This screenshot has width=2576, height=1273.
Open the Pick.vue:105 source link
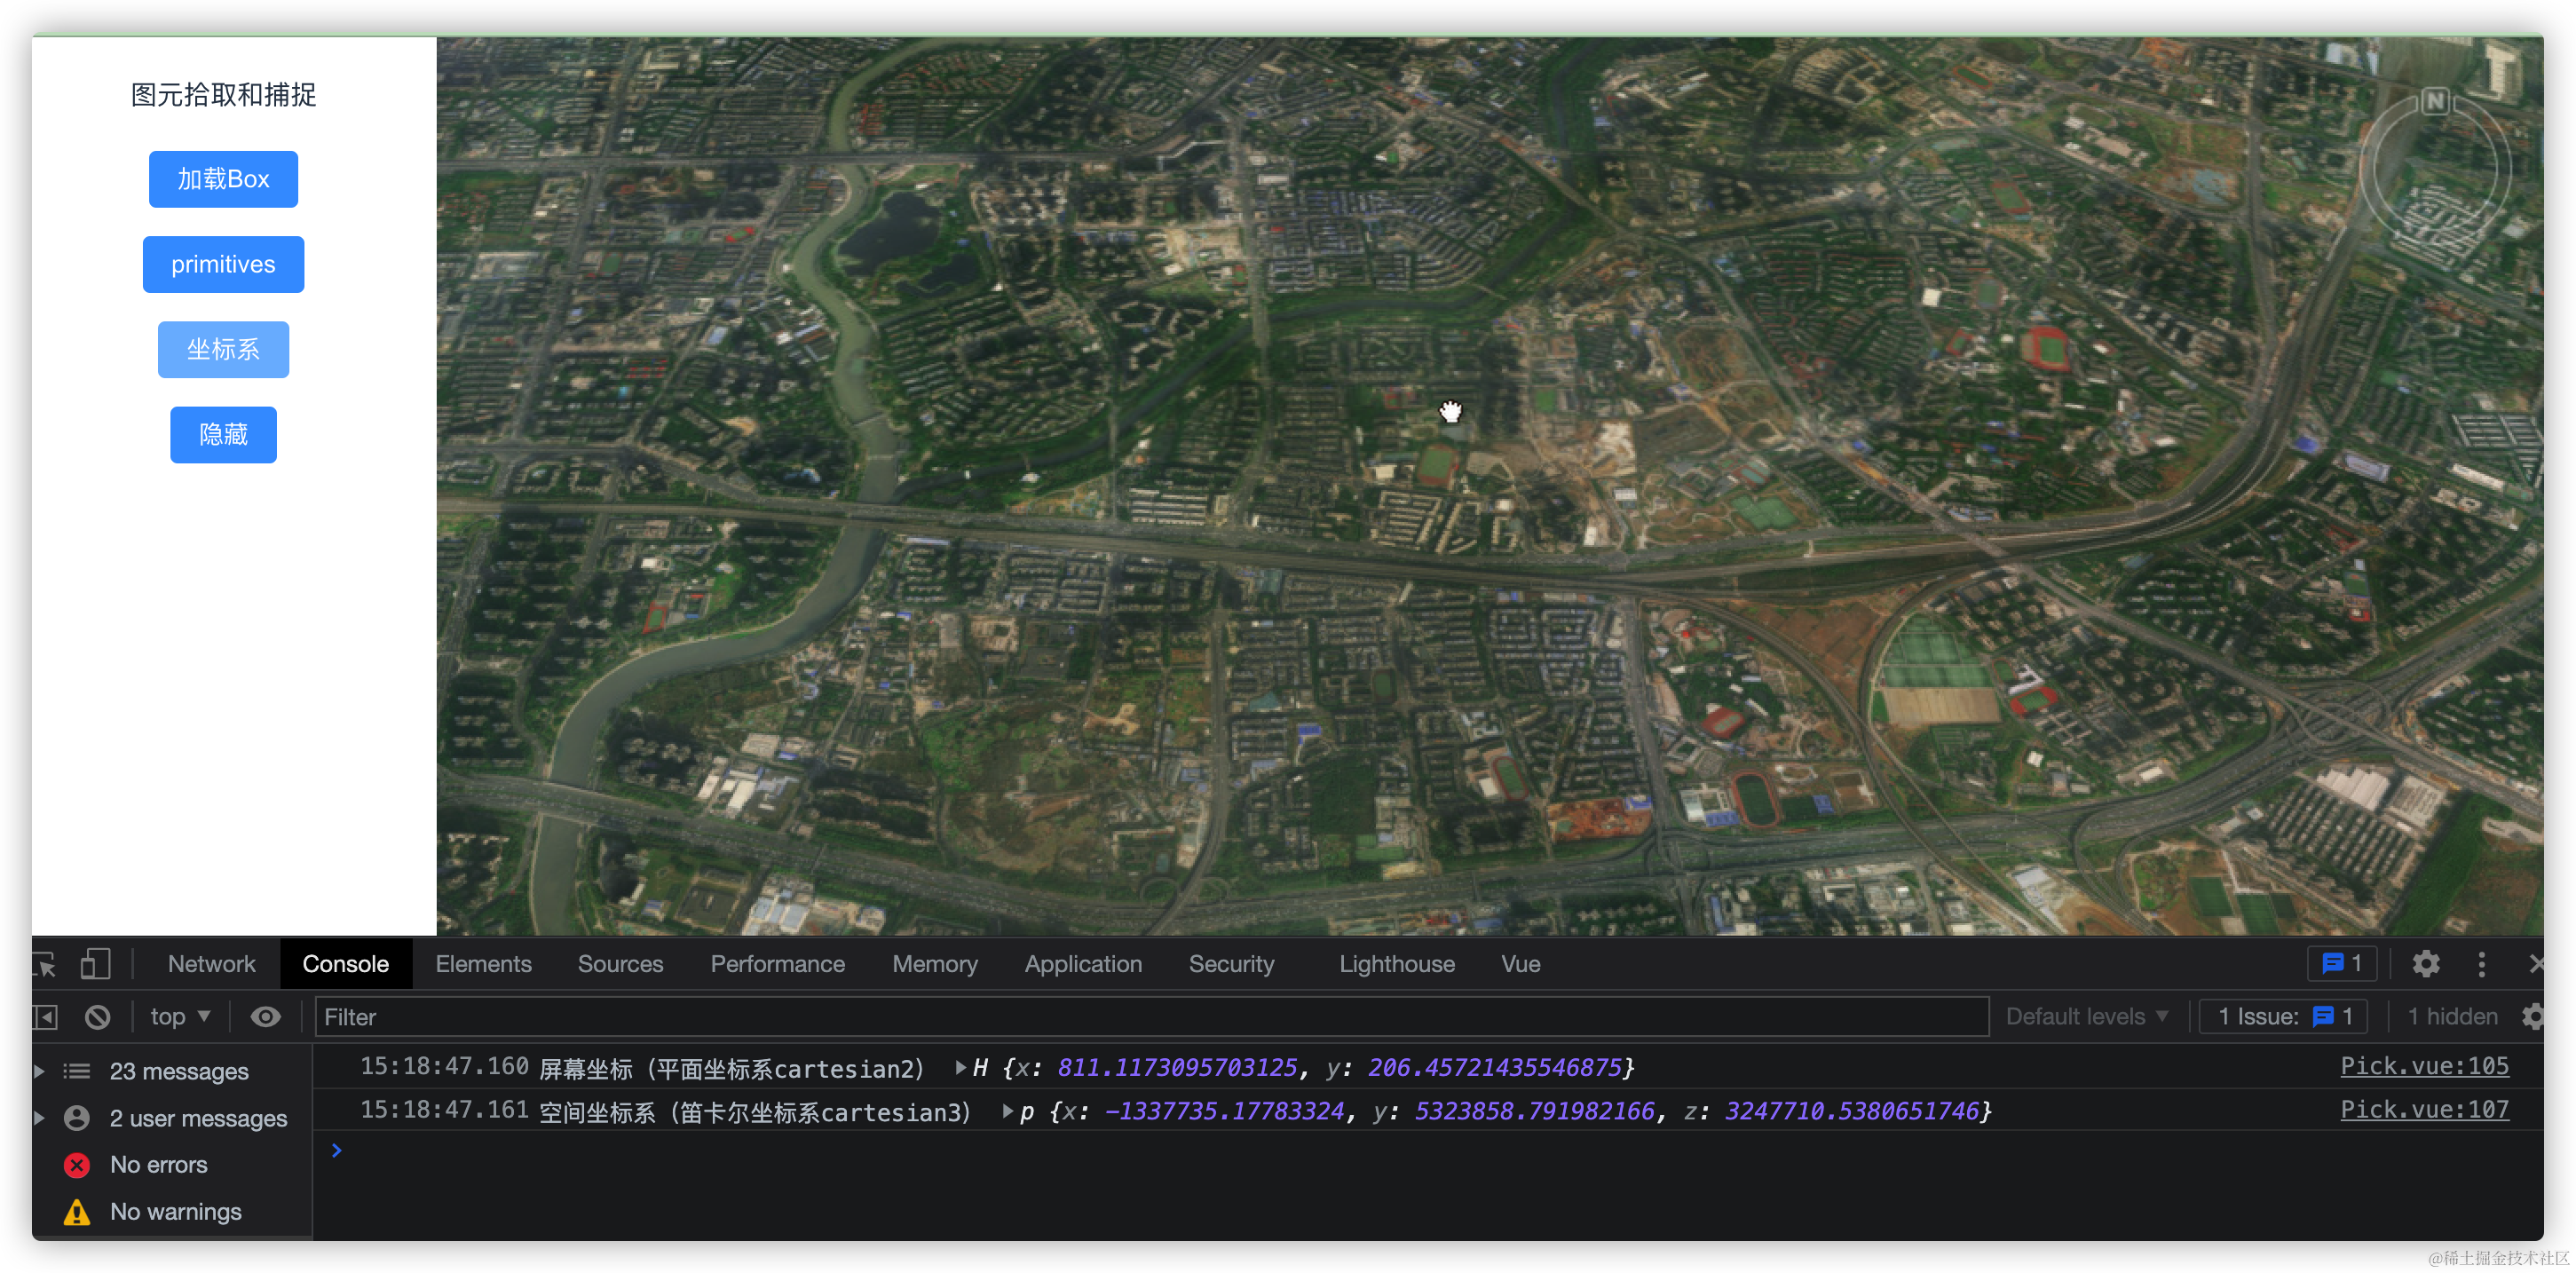(x=2424, y=1066)
